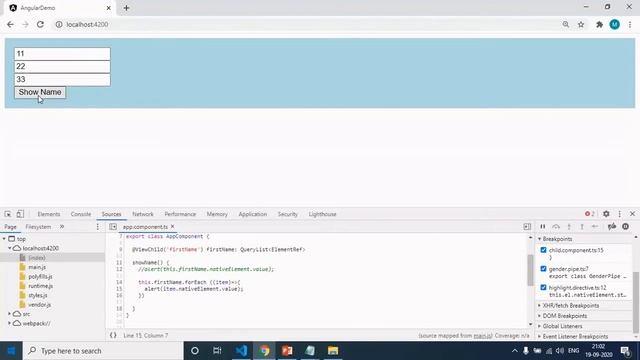Focus the input field containing 33

pos(62,79)
